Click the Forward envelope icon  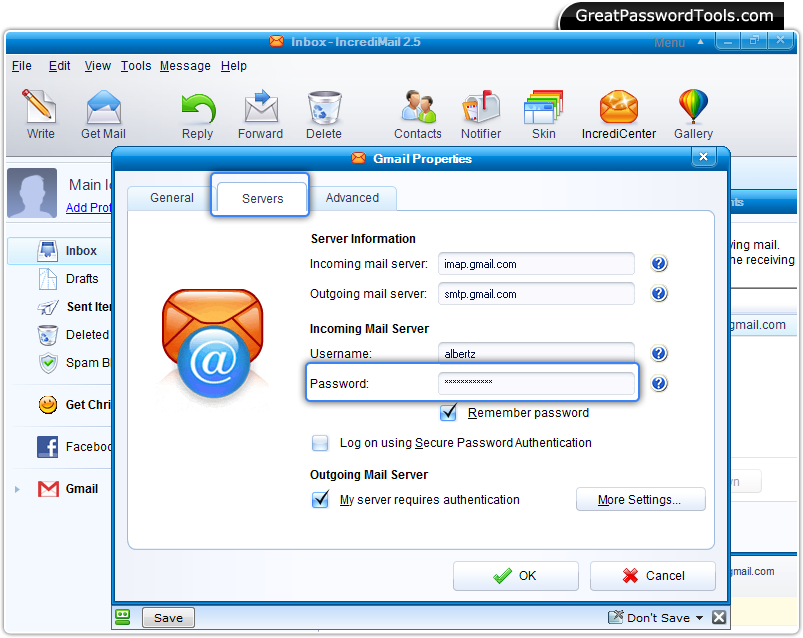point(261,107)
